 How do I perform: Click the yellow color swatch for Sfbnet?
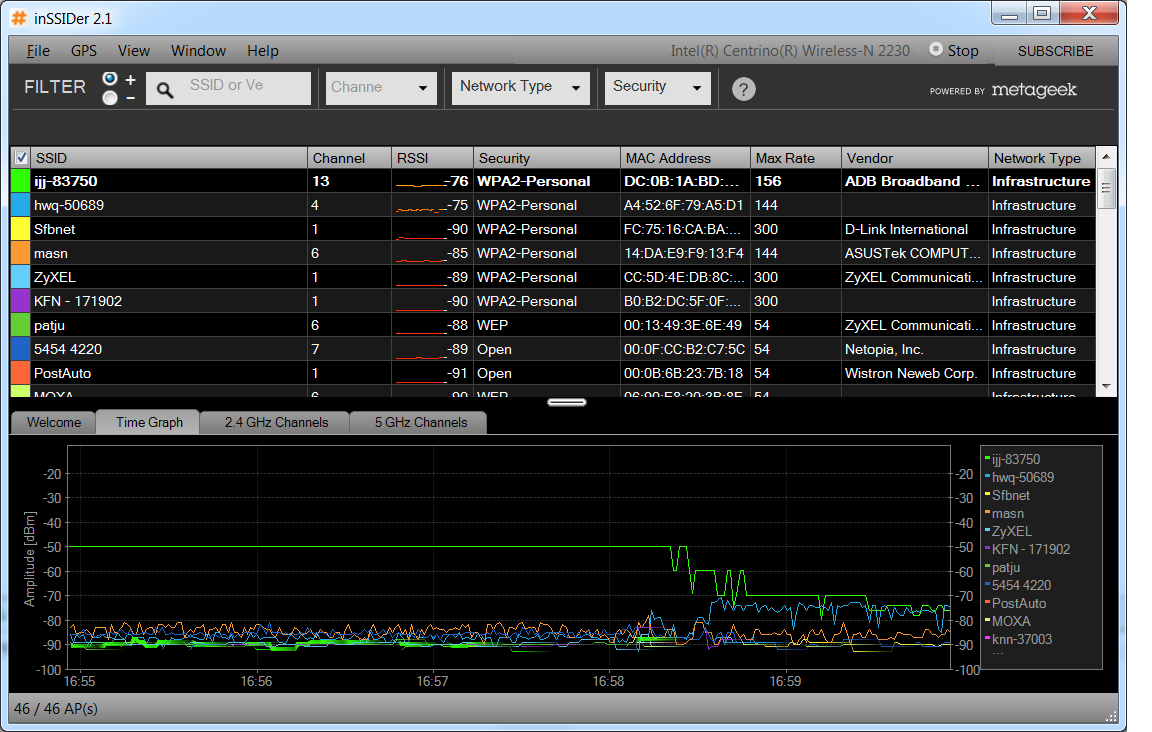pyautogui.click(x=21, y=229)
